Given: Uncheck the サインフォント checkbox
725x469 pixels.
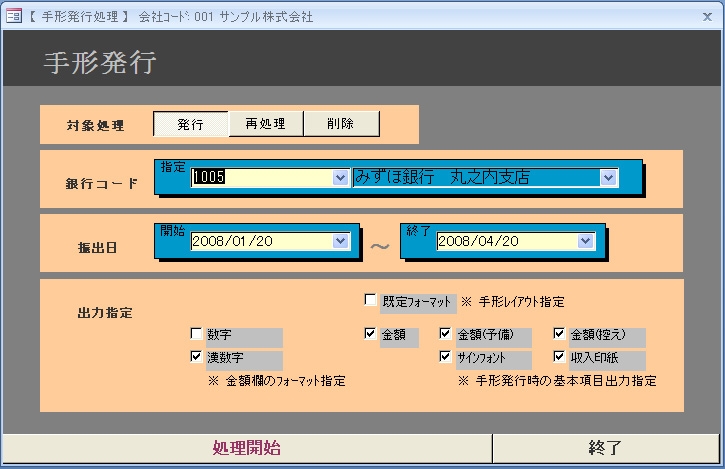Looking at the screenshot, I should [445, 356].
